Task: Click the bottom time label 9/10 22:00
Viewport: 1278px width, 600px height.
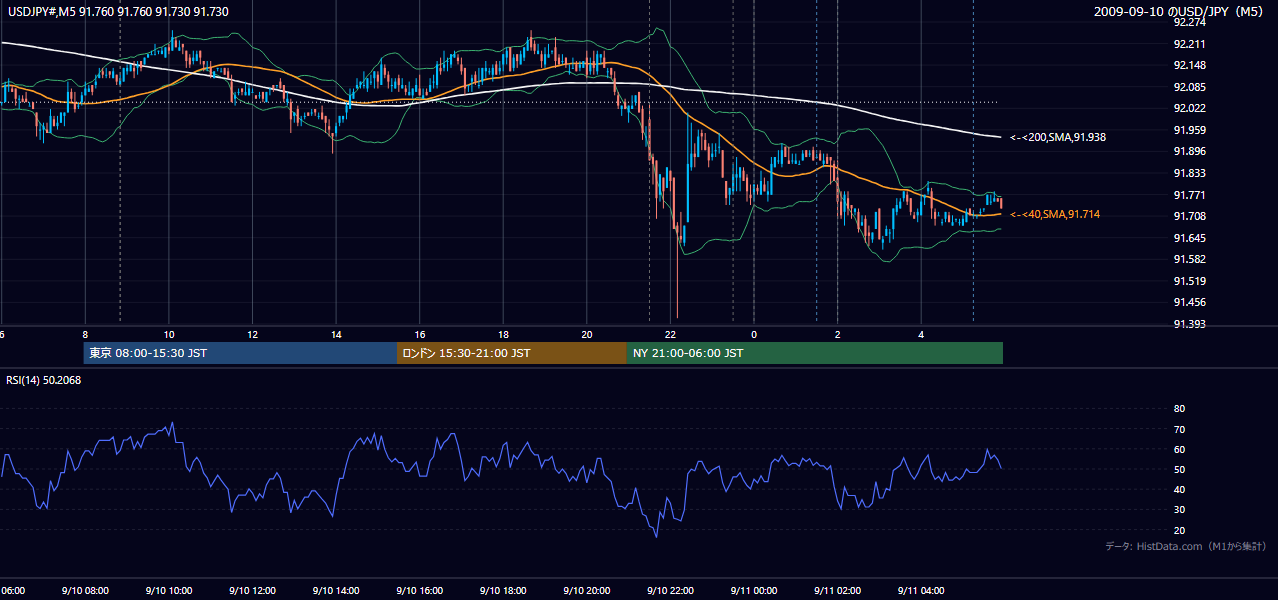Action: pos(670,591)
